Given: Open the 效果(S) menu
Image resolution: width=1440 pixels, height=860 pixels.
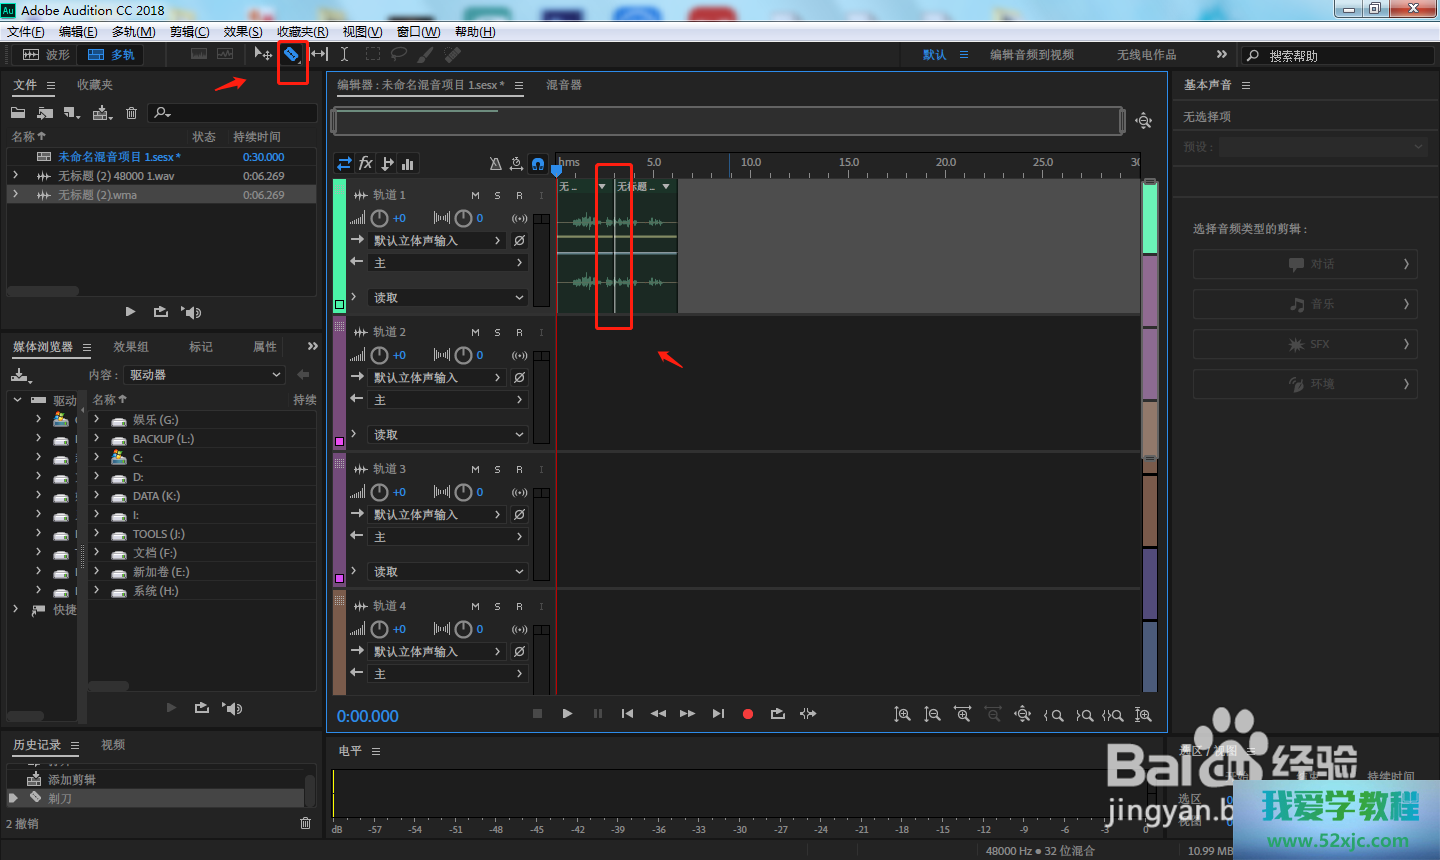Looking at the screenshot, I should (x=243, y=32).
